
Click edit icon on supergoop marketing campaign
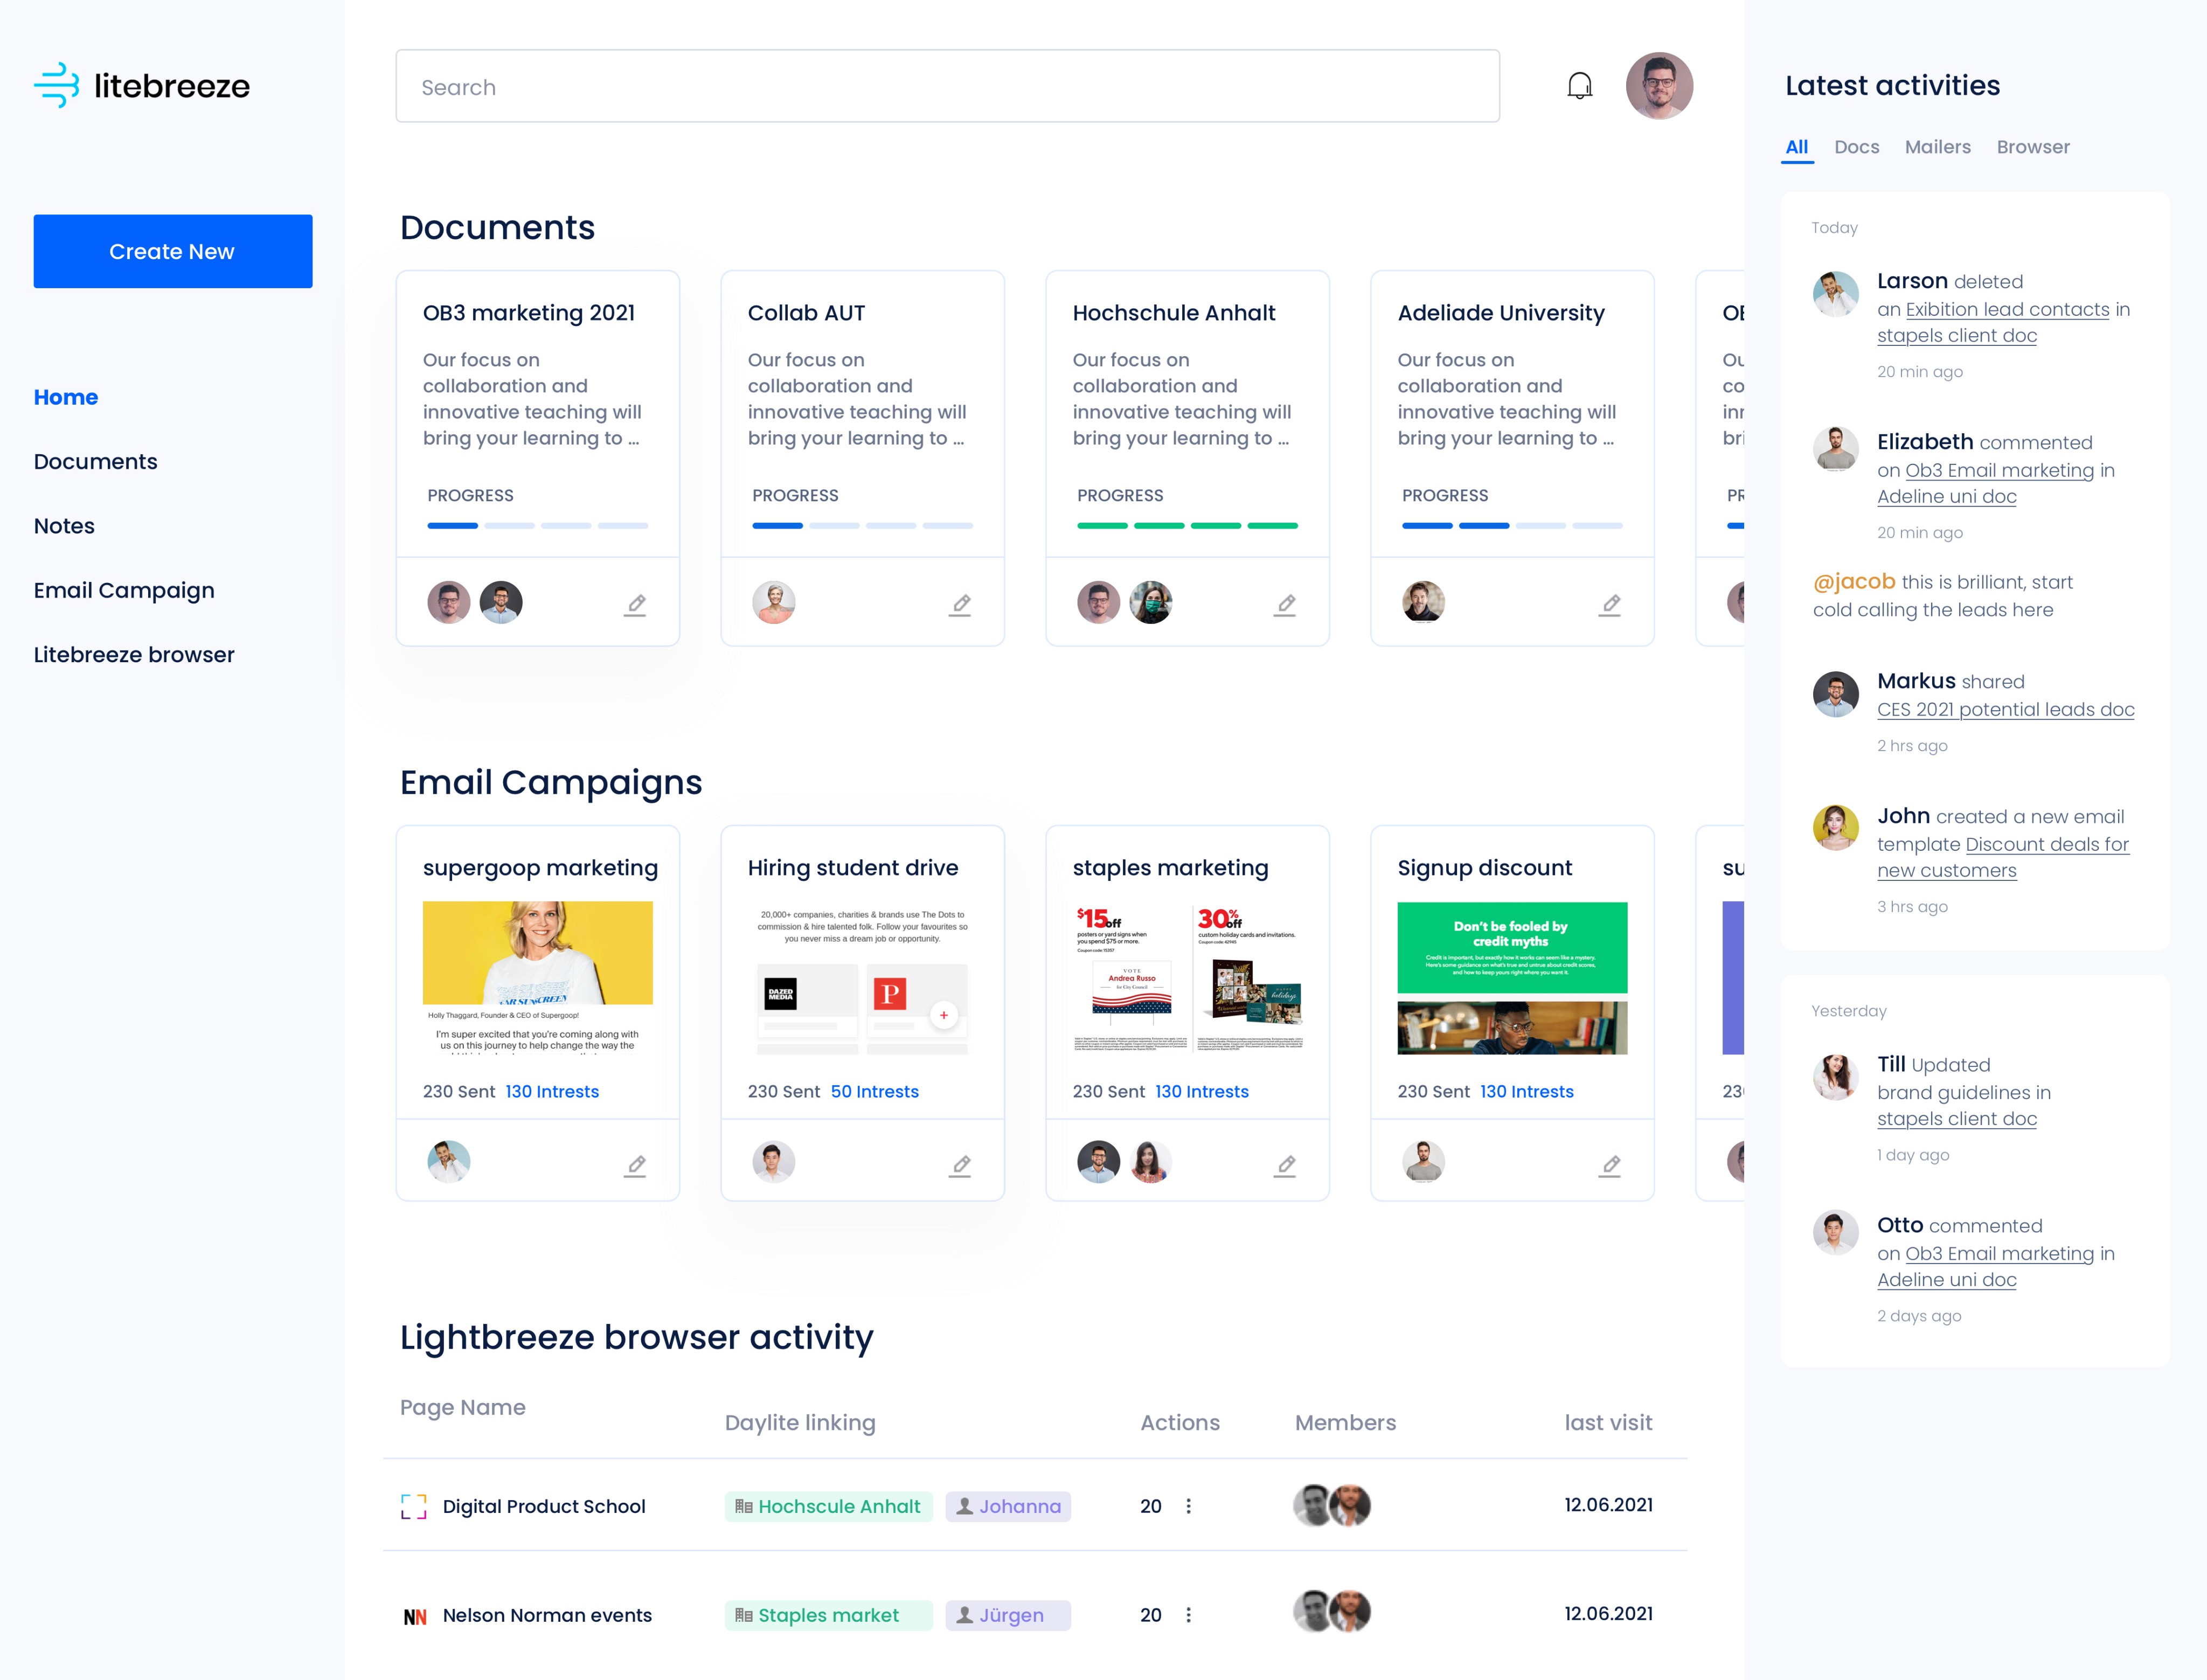(x=636, y=1165)
